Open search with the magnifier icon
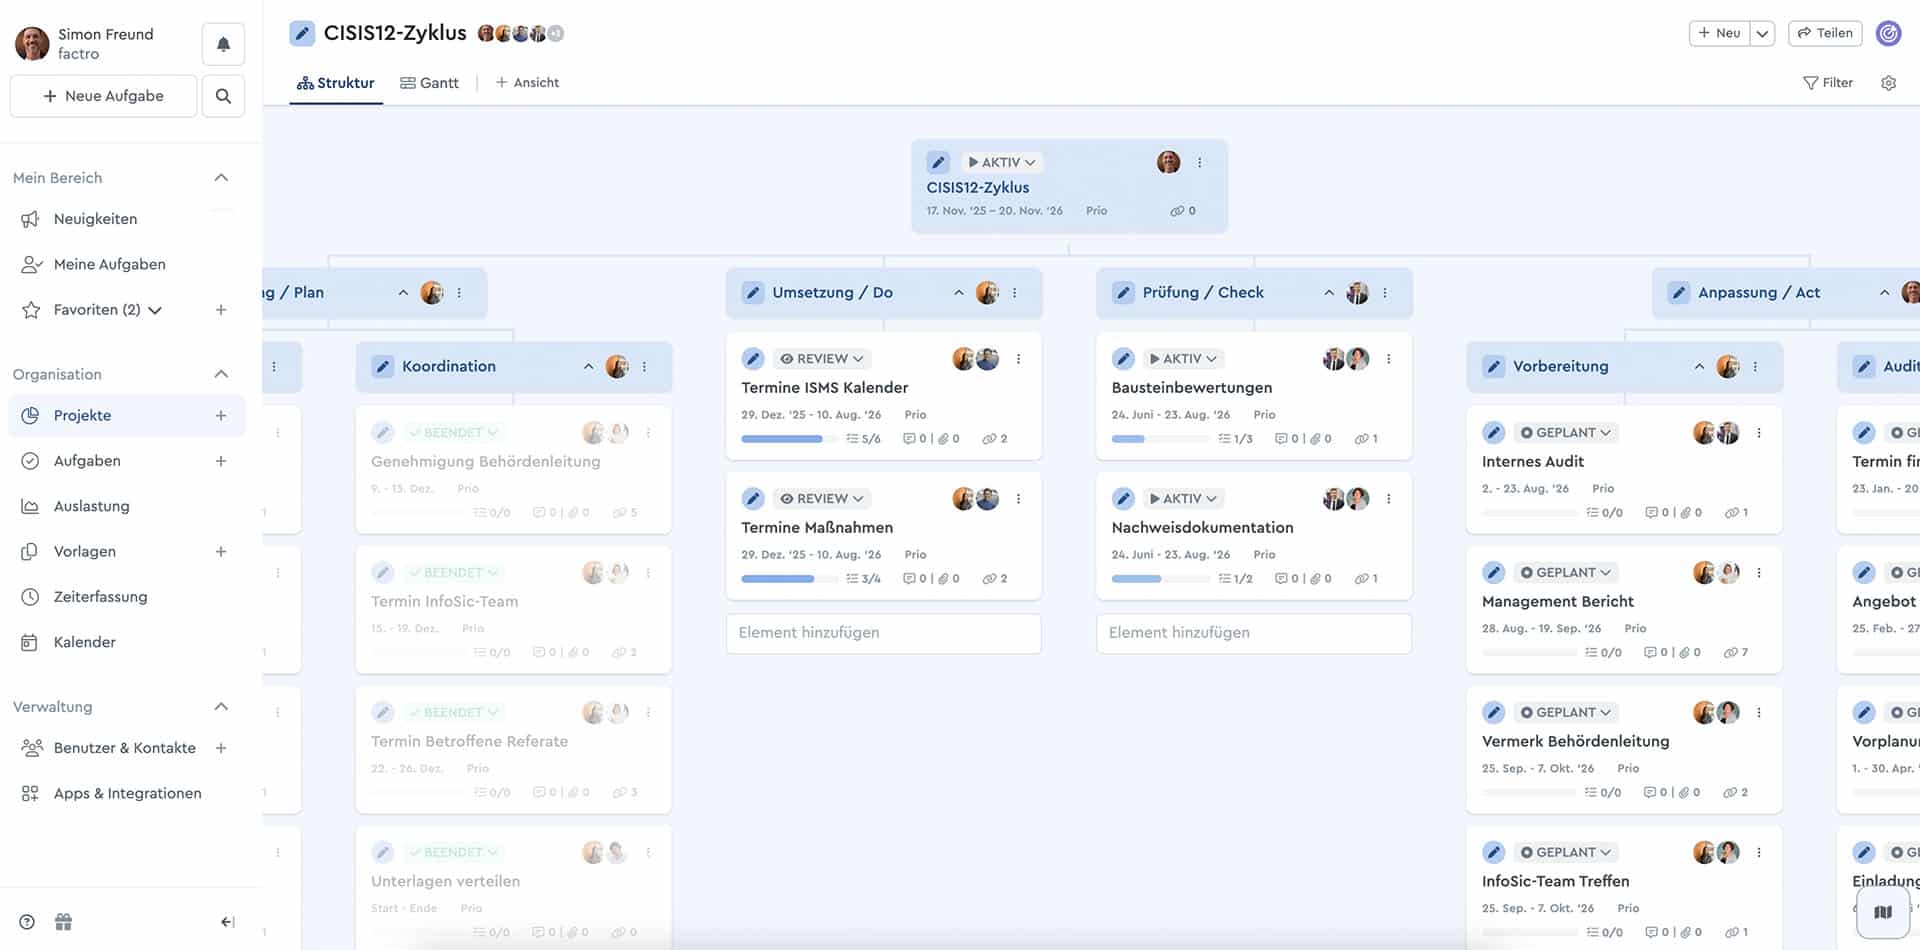The height and width of the screenshot is (950, 1920). (223, 96)
